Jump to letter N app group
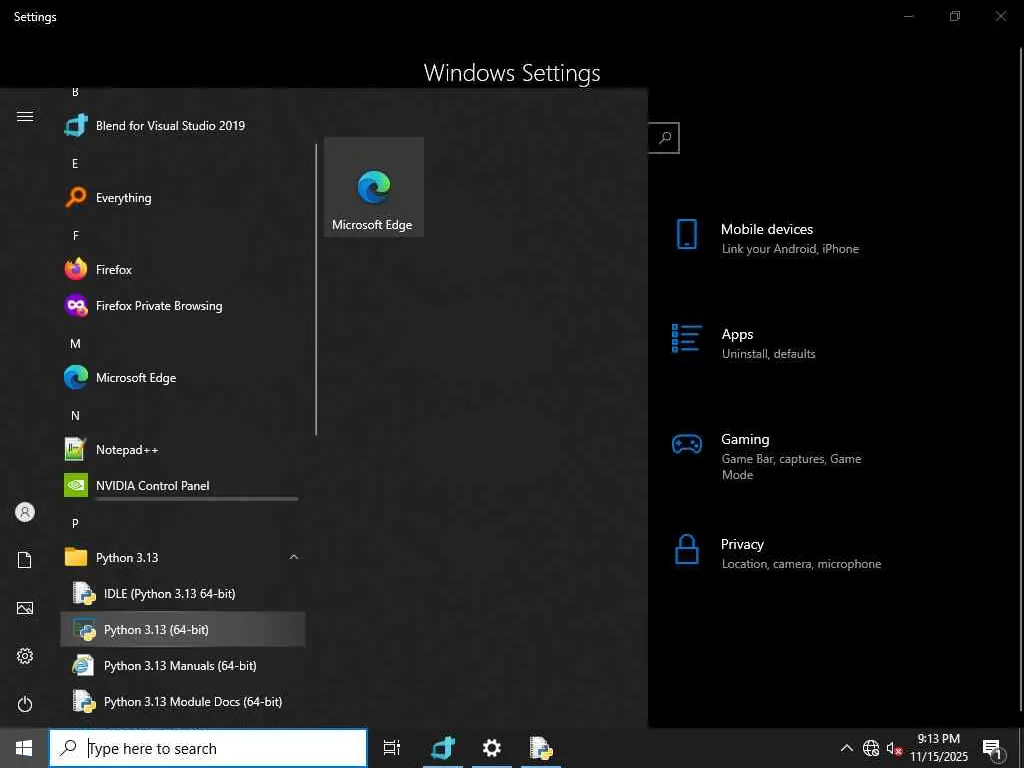 click(75, 415)
